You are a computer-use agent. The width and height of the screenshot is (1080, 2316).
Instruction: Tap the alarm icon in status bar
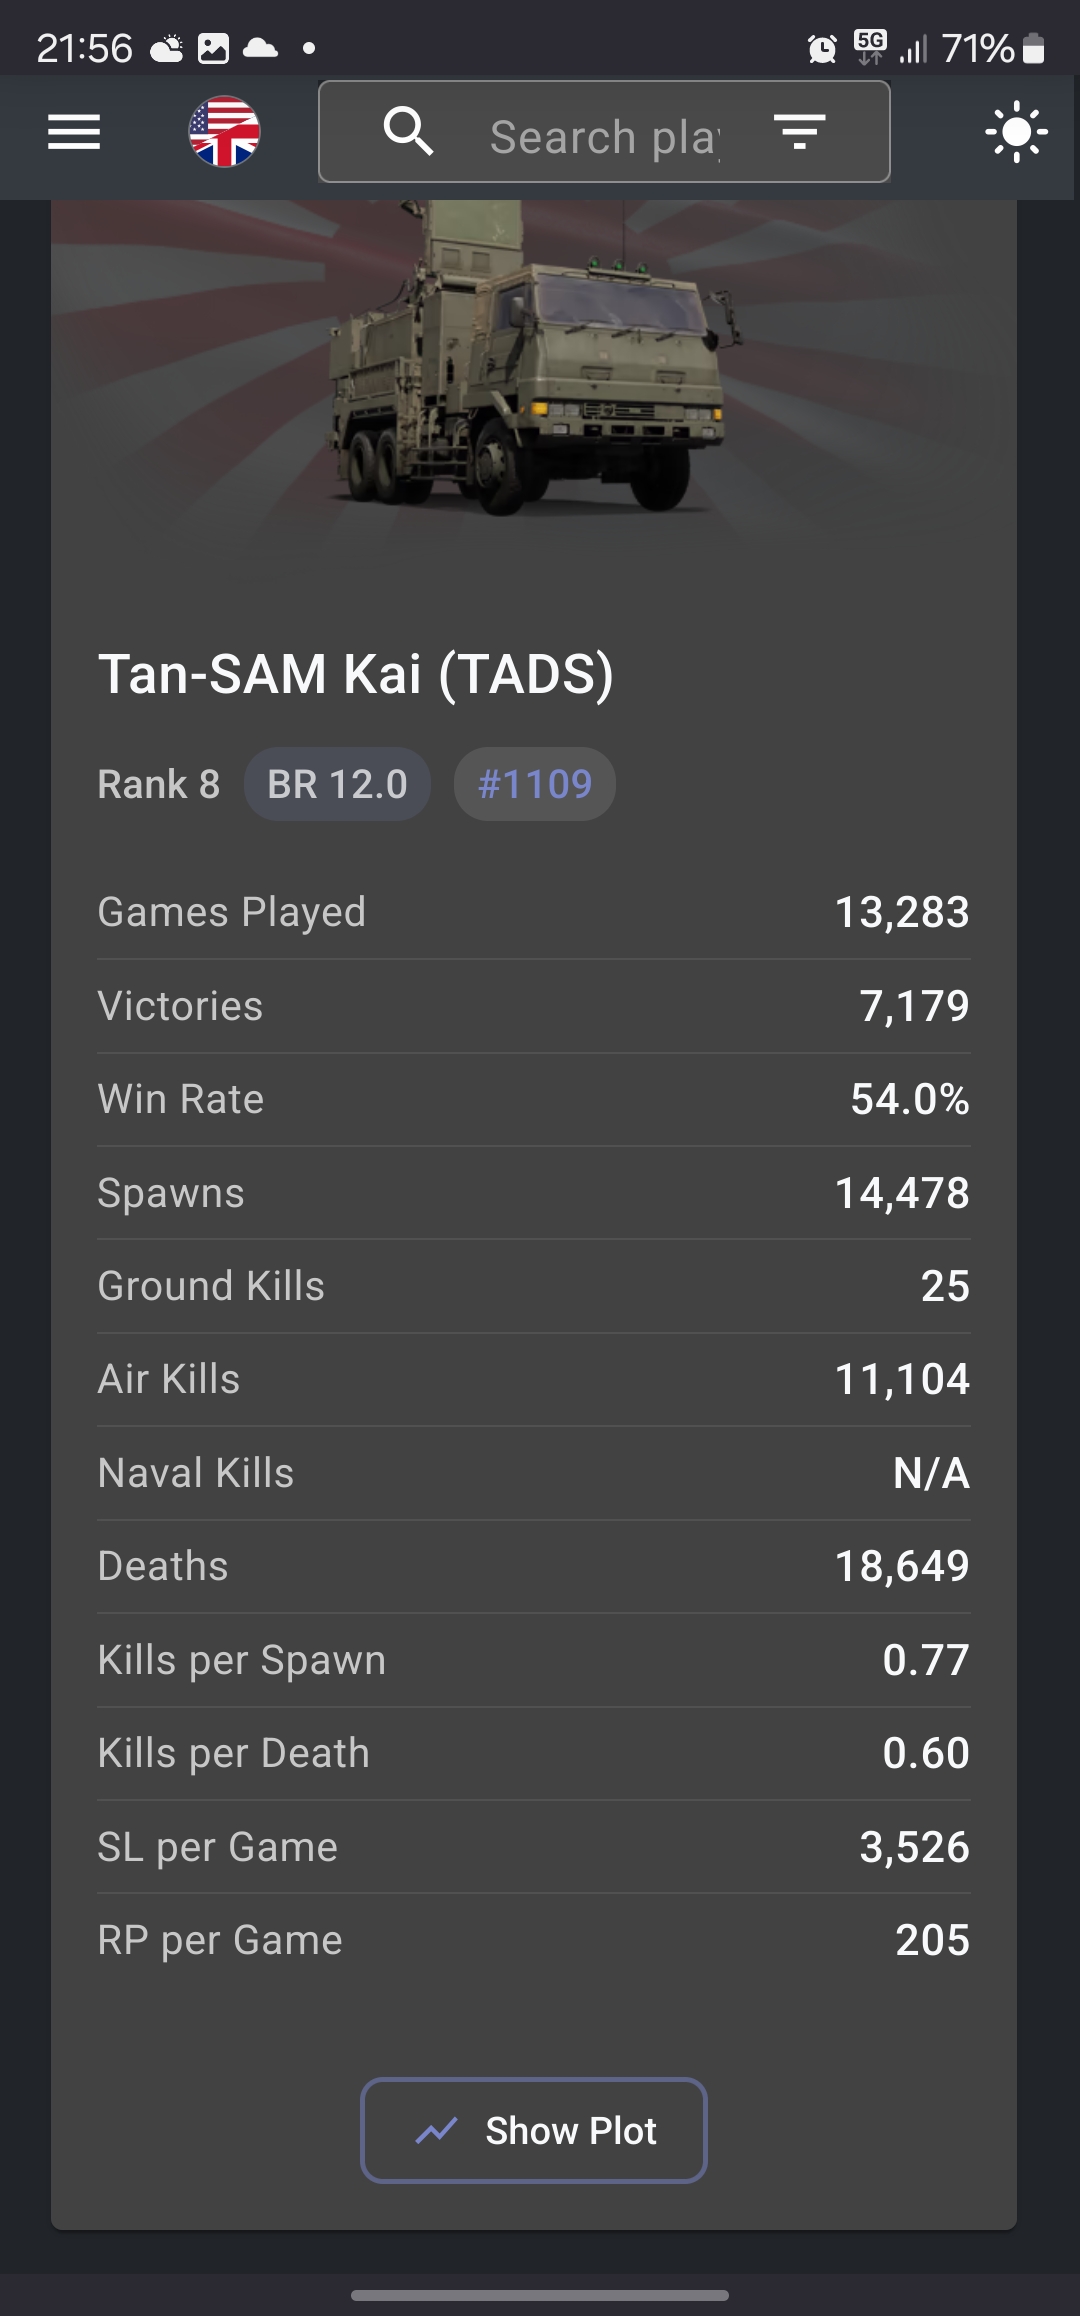(822, 48)
